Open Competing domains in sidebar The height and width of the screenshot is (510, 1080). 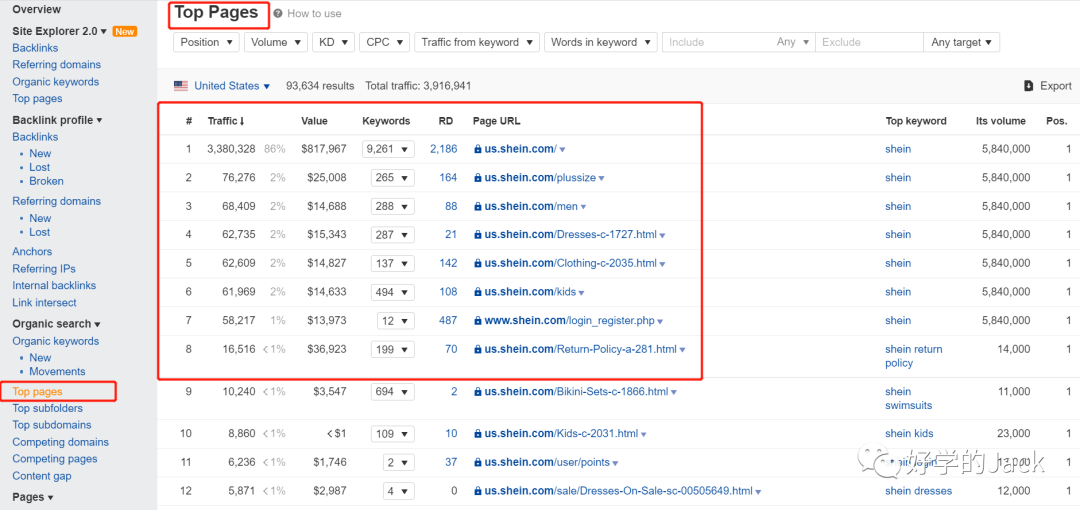pos(61,442)
